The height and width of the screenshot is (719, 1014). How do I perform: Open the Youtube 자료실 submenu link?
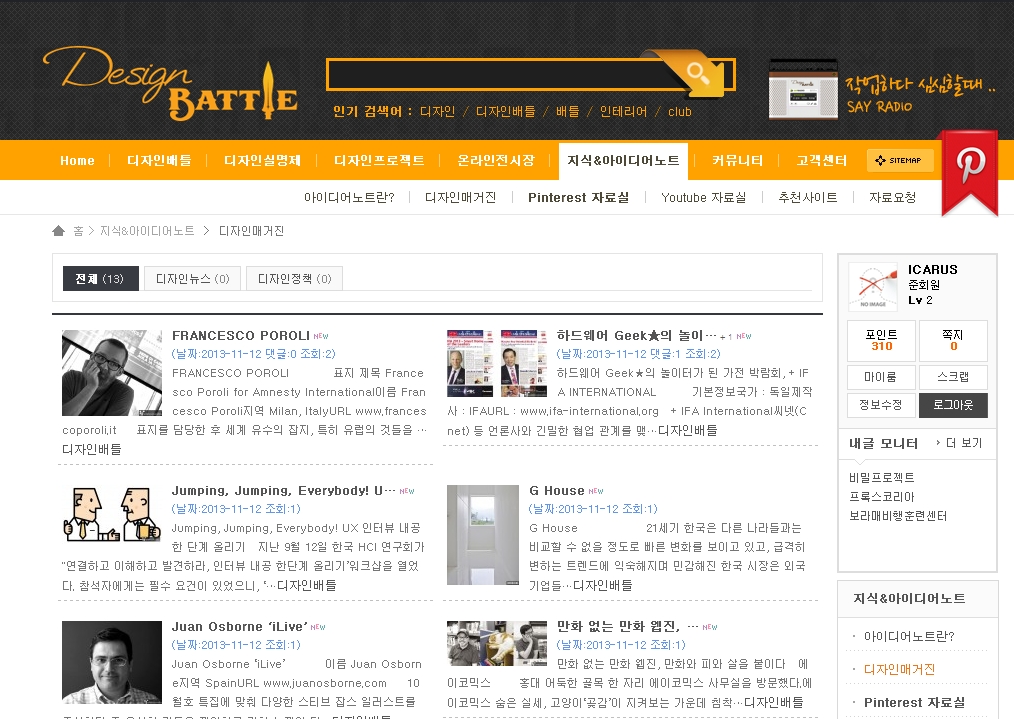[703, 198]
